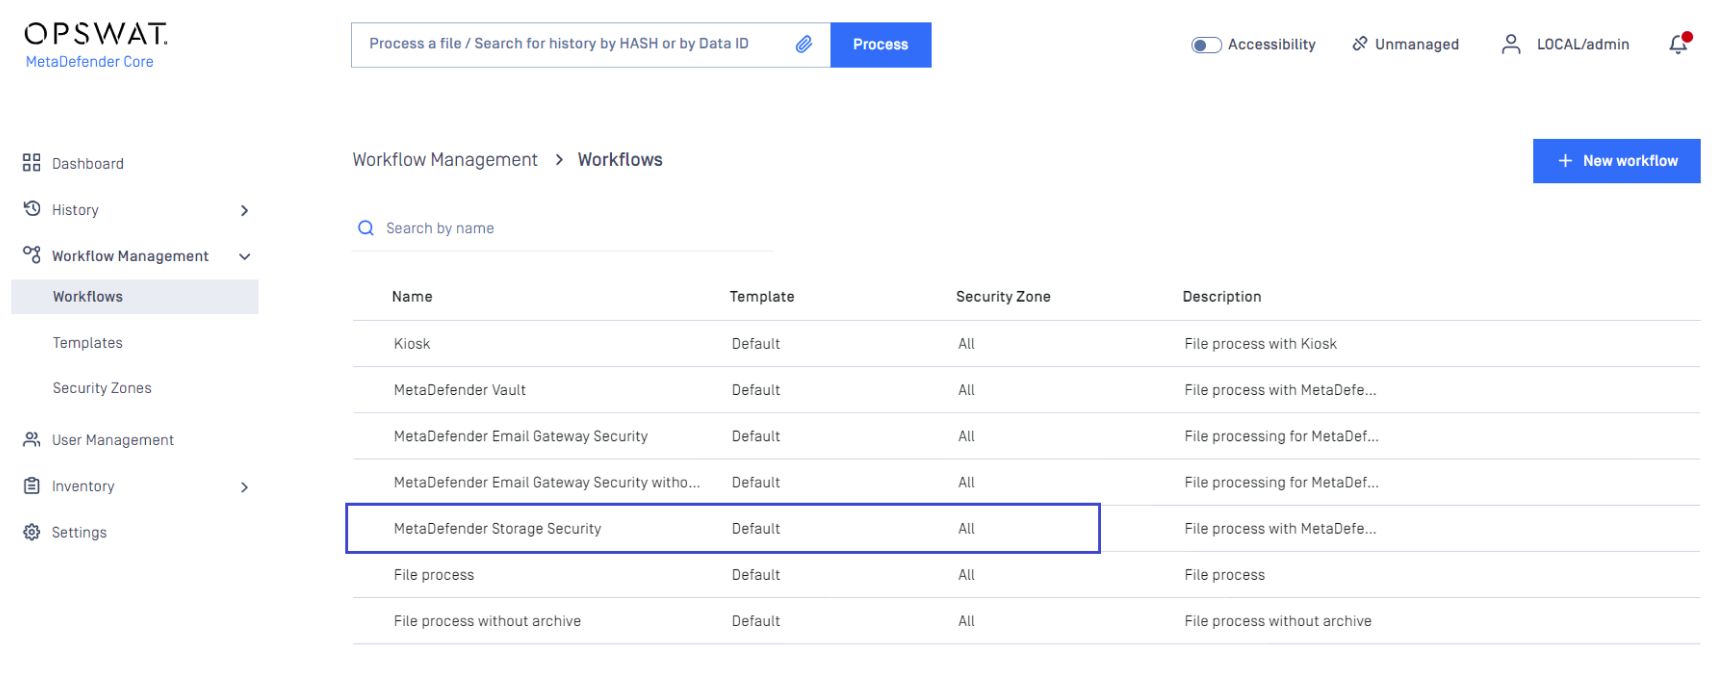Click the History clock icon
1712x682 pixels.
[32, 209]
